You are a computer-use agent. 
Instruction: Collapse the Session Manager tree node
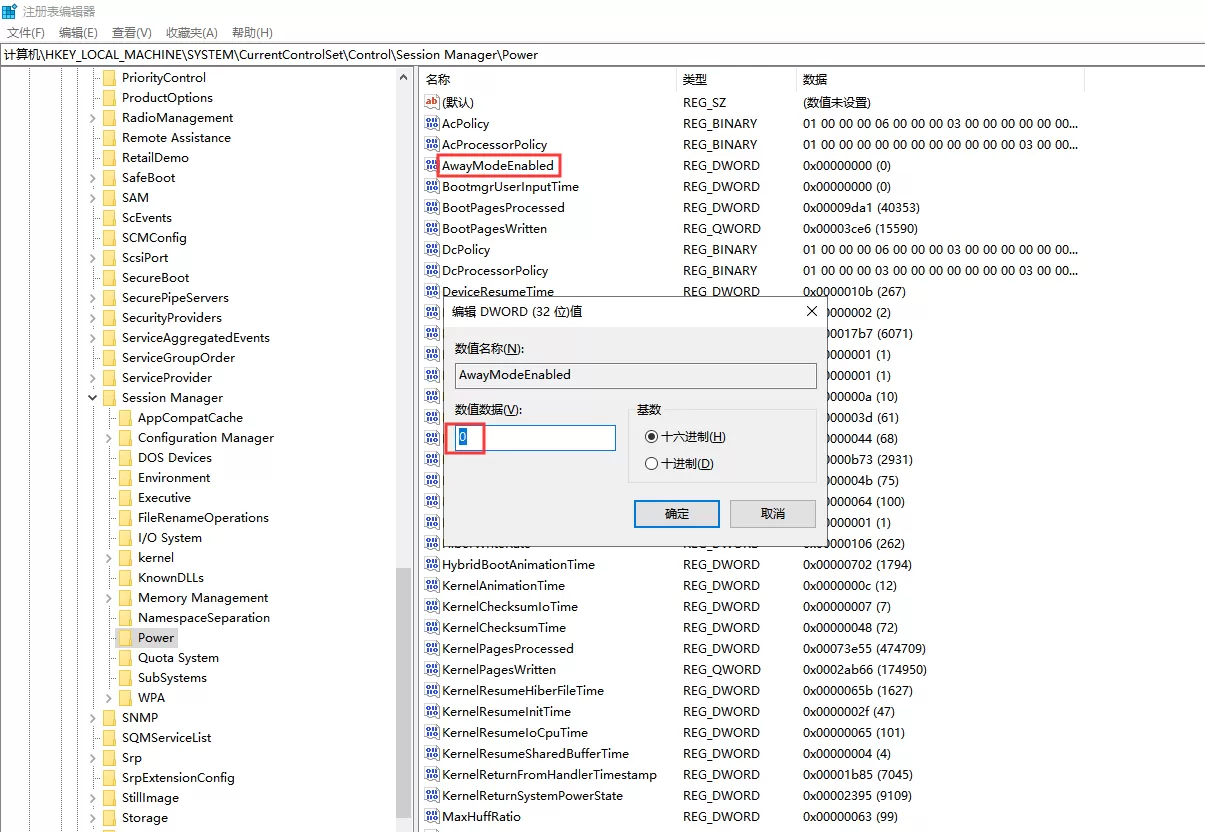pos(93,398)
